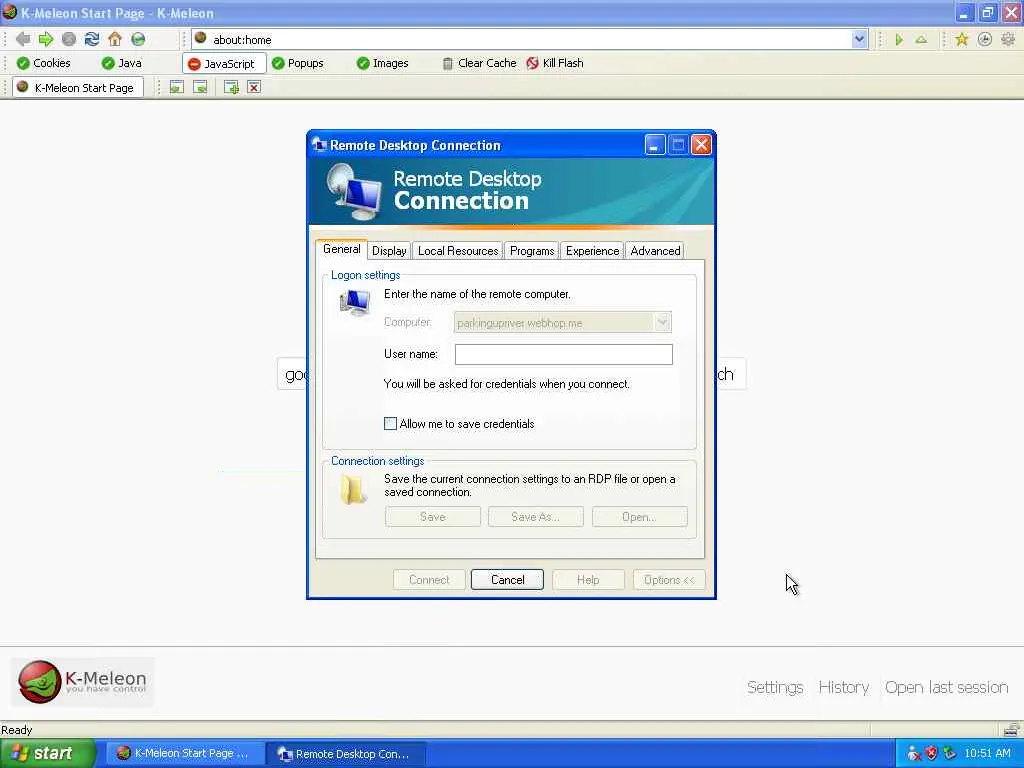This screenshot has height=768, width=1024.
Task: Click the next tab icon in the tab bar
Action: click(200, 87)
